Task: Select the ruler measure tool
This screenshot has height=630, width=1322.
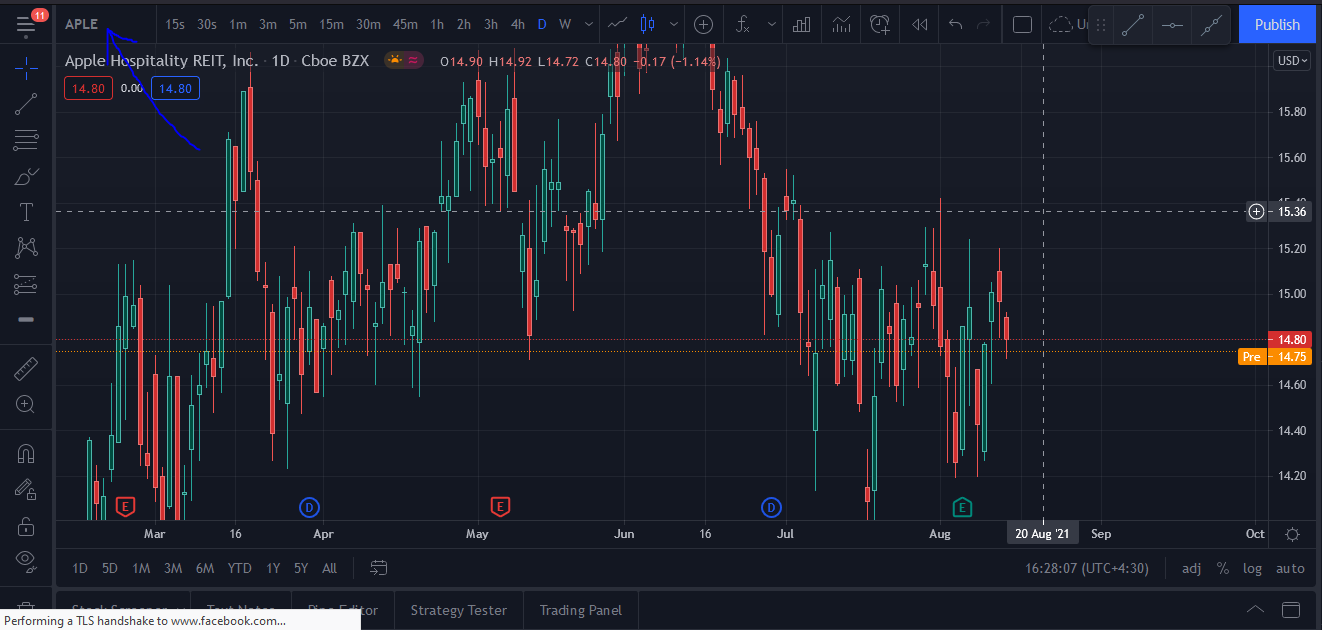Action: click(x=26, y=370)
